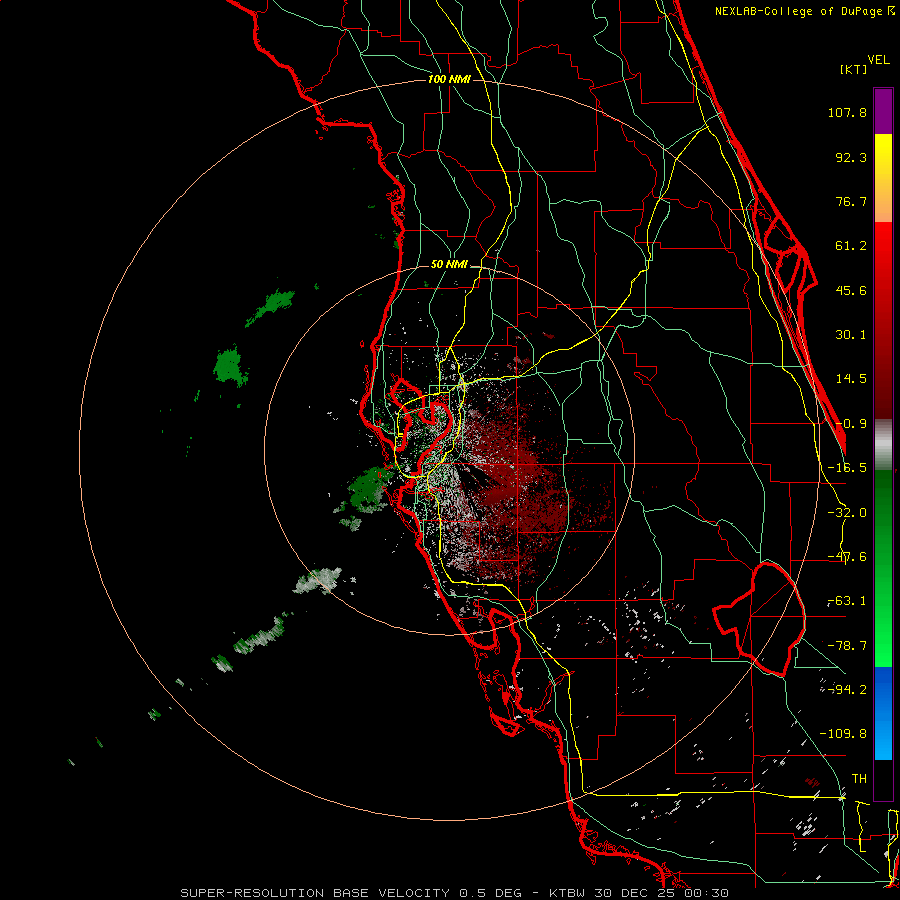The height and width of the screenshot is (900, 900).
Task: Pick the gray segment of the color bar
Action: pos(883,445)
